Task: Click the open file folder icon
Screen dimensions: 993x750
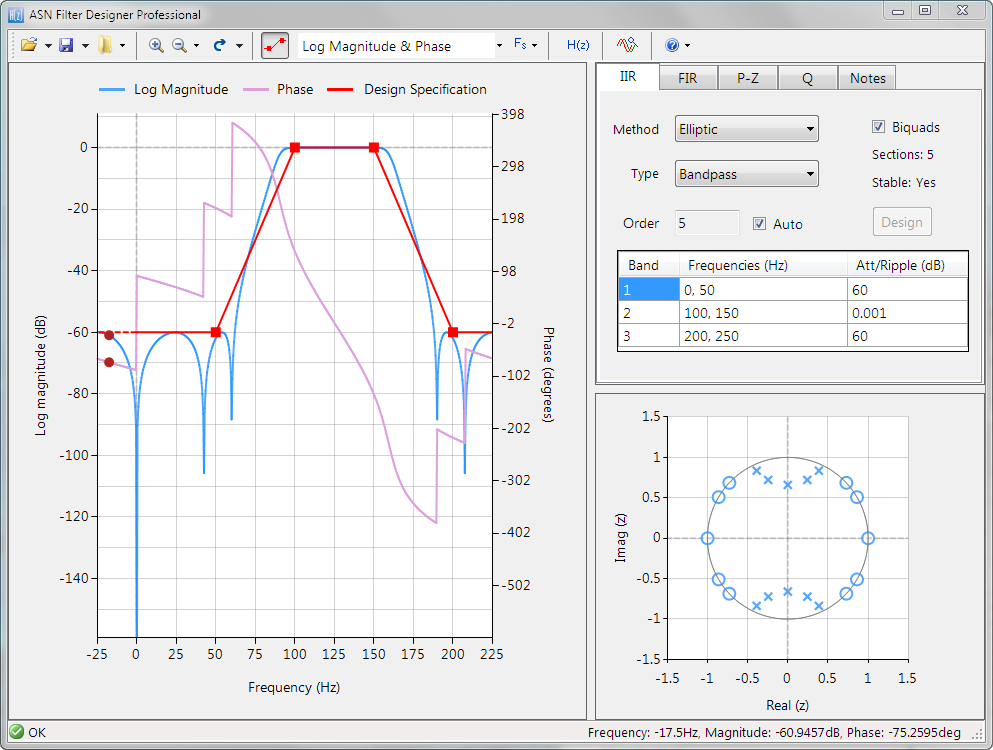Action: click(x=28, y=45)
